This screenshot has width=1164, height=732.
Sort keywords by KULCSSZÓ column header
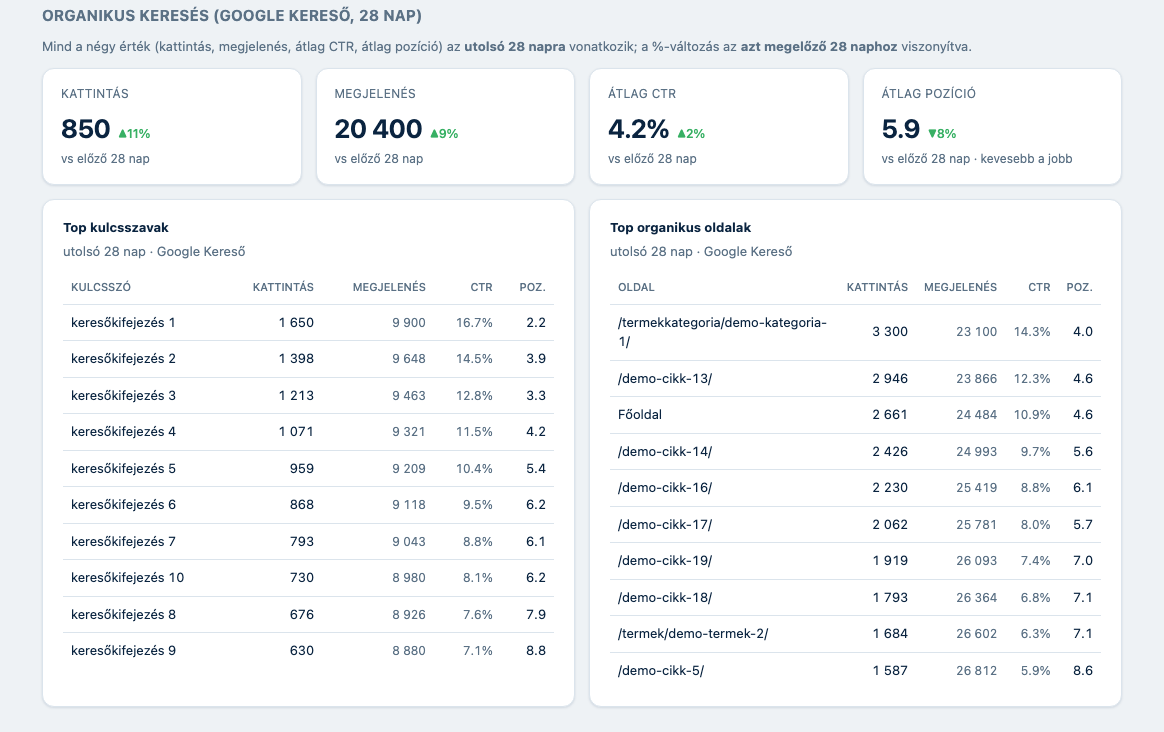[x=101, y=287]
